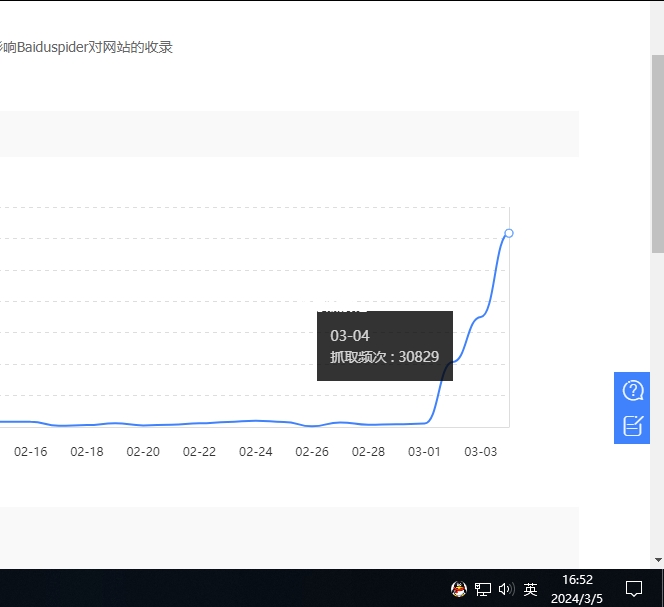
Task: Click the QQ penguin tray icon
Action: coord(459,589)
